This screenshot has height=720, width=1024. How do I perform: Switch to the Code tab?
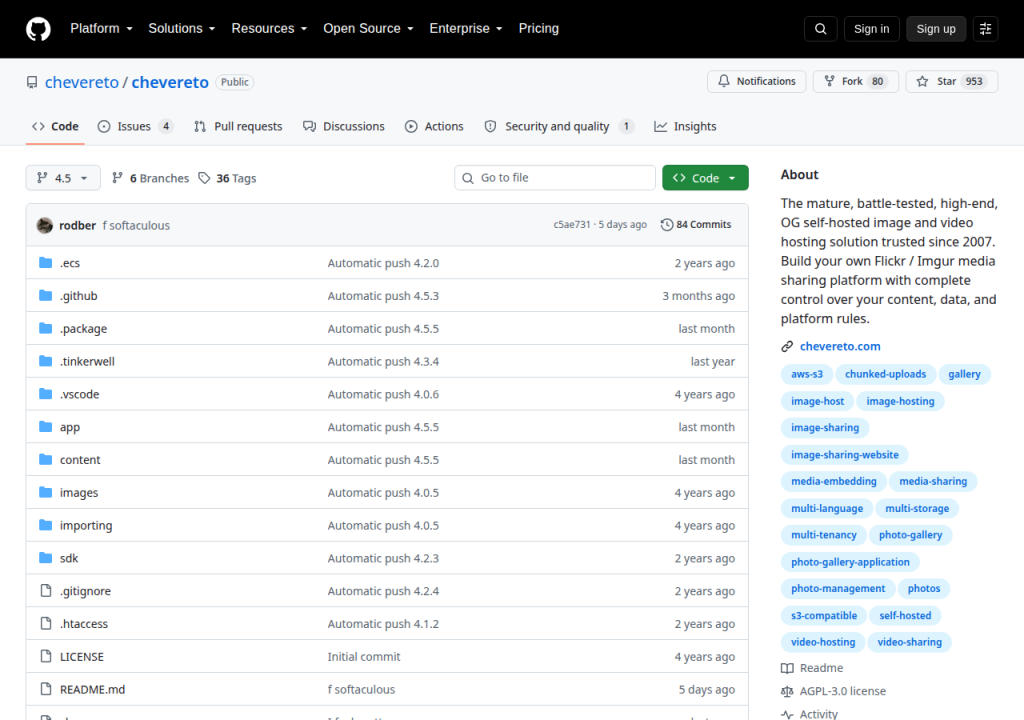[x=56, y=127]
